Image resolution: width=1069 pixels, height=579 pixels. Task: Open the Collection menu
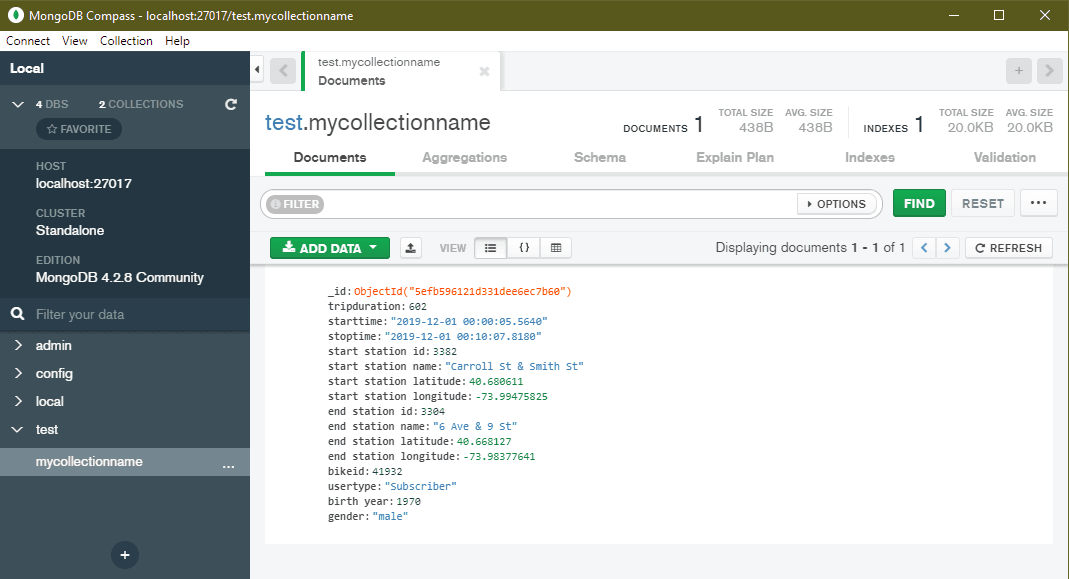(126, 41)
